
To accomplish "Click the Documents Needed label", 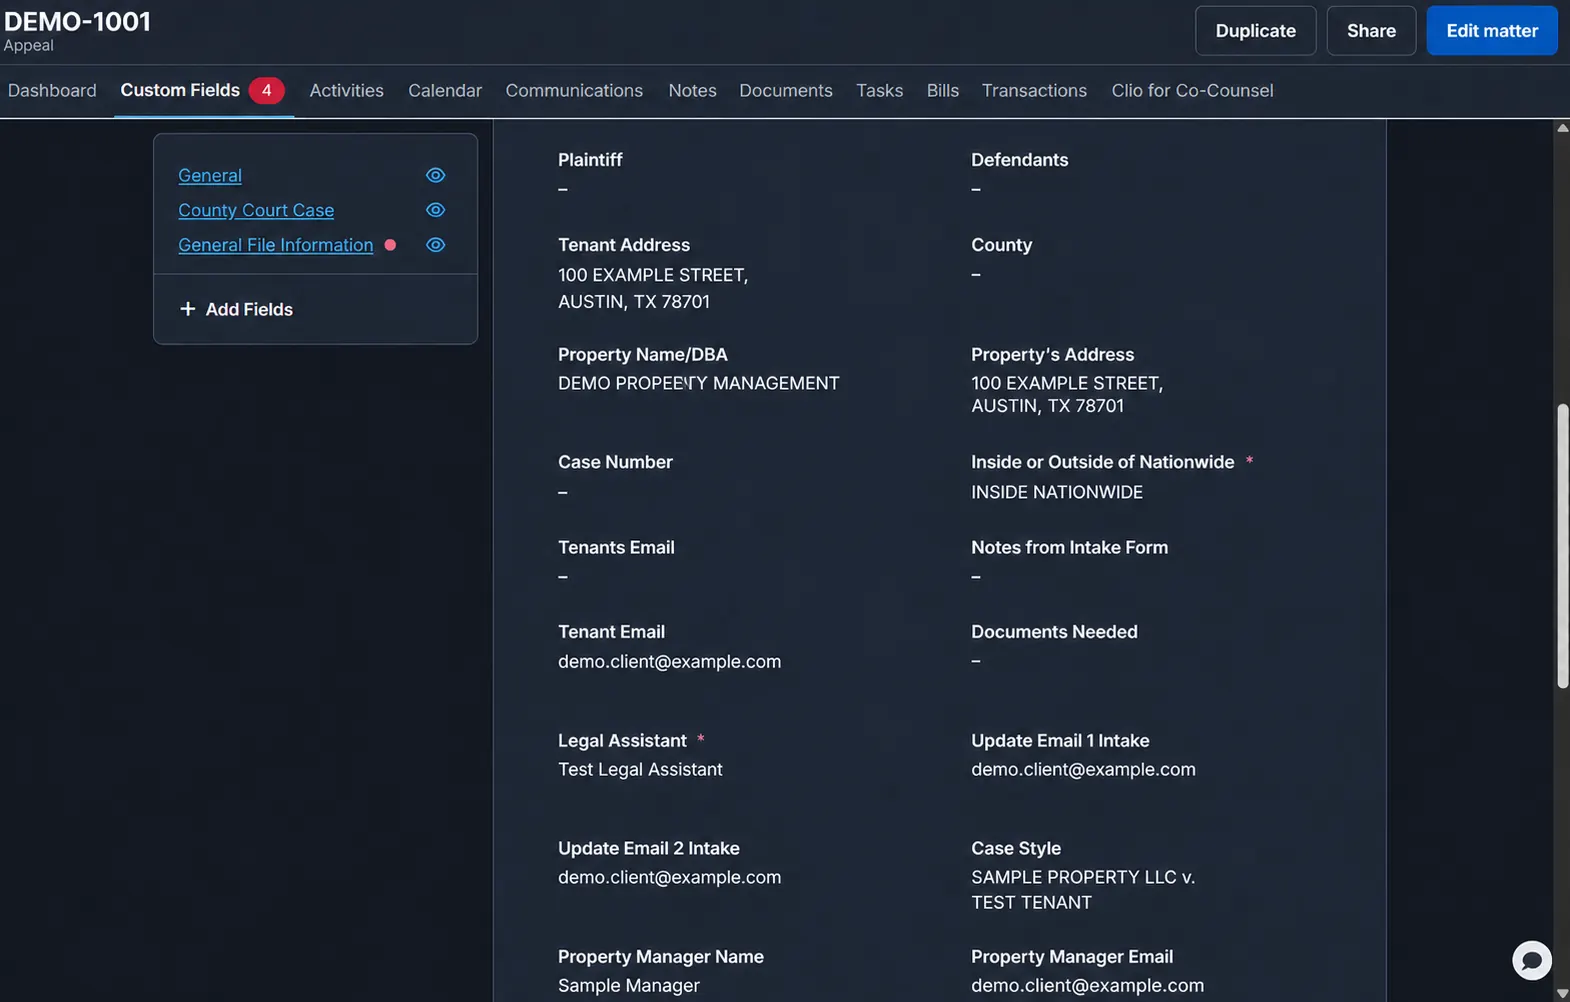I will [1054, 632].
